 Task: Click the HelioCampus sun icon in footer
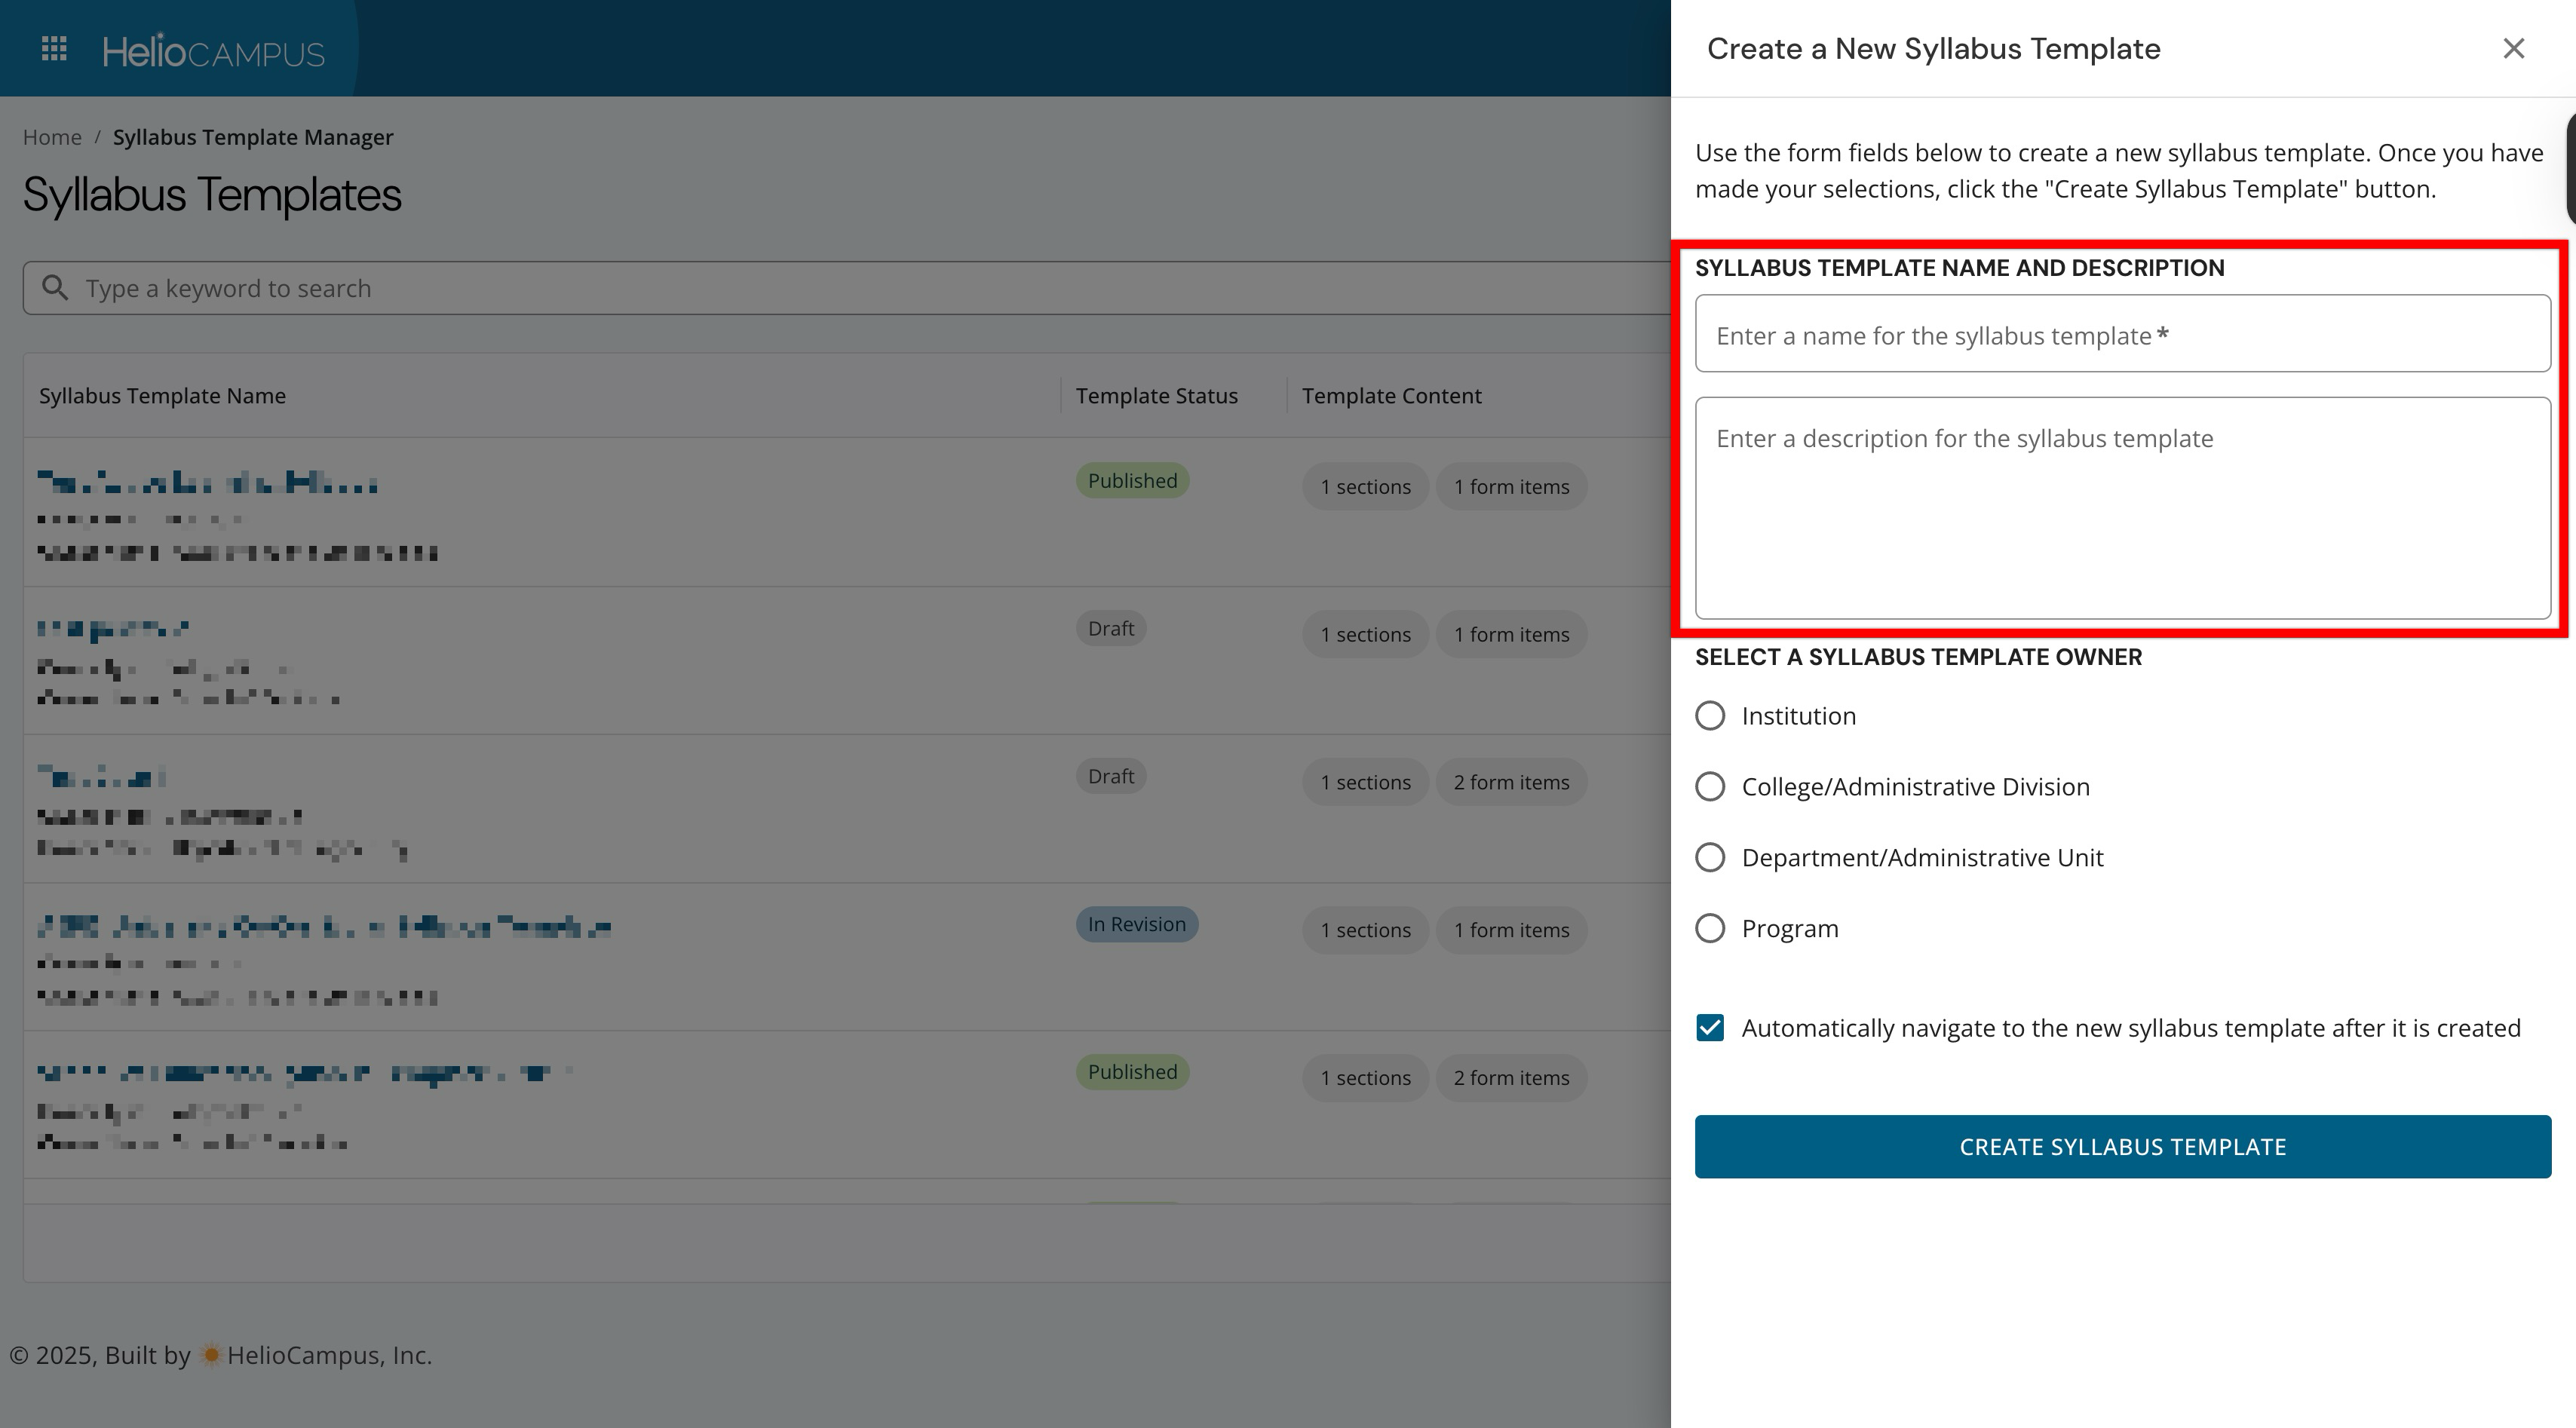coord(211,1356)
